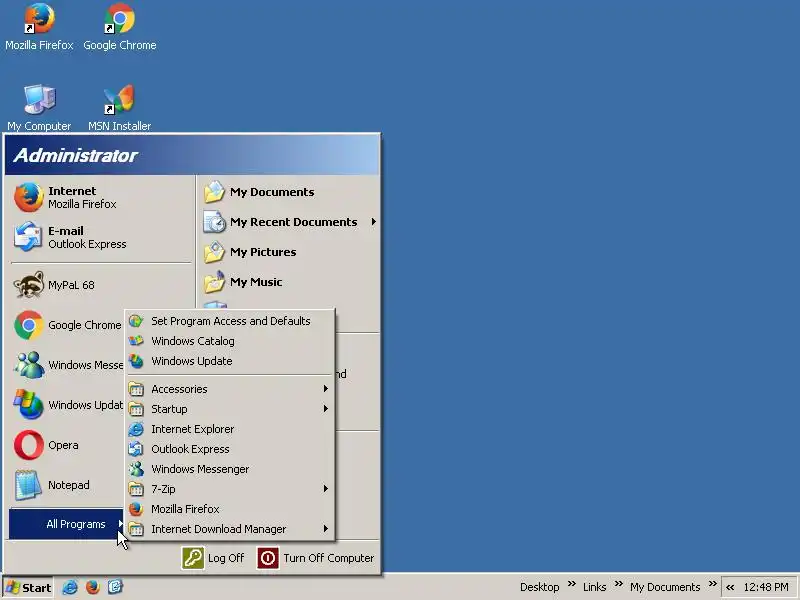The image size is (800, 600).
Task: Click red power icon for Turn Off Computer
Action: 268,558
